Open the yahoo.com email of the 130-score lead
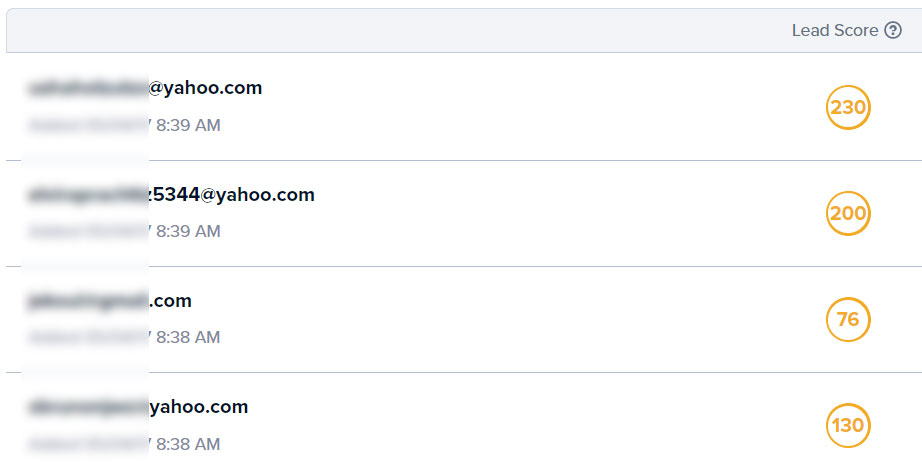The width and height of the screenshot is (922, 469). (138, 407)
